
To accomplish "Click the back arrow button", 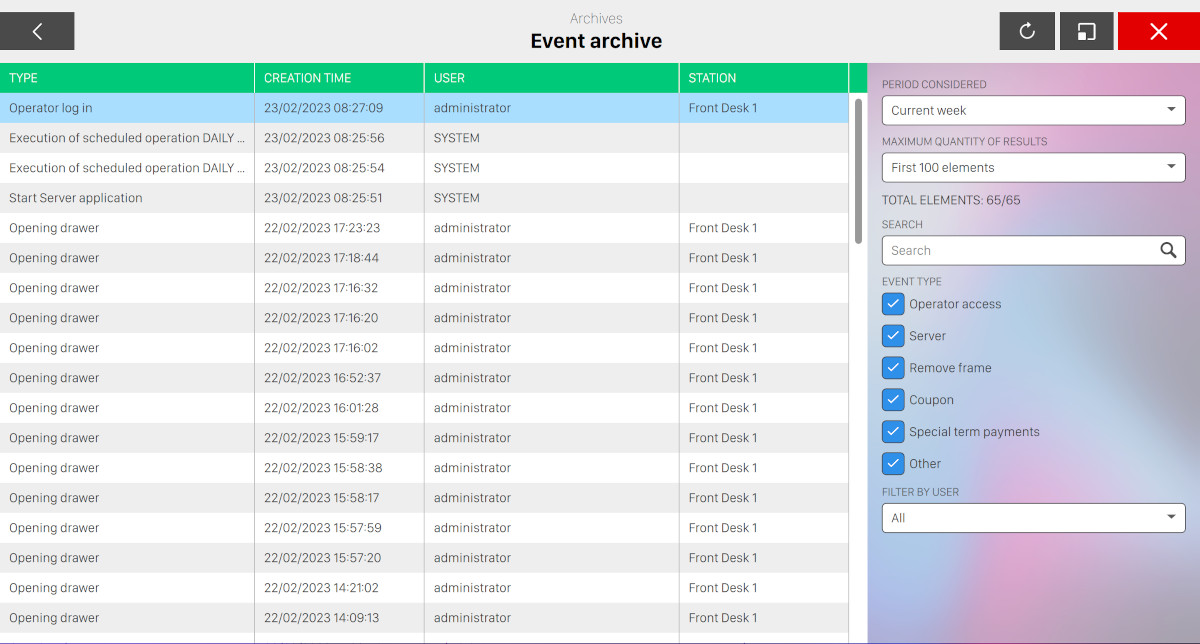I will click(37, 31).
